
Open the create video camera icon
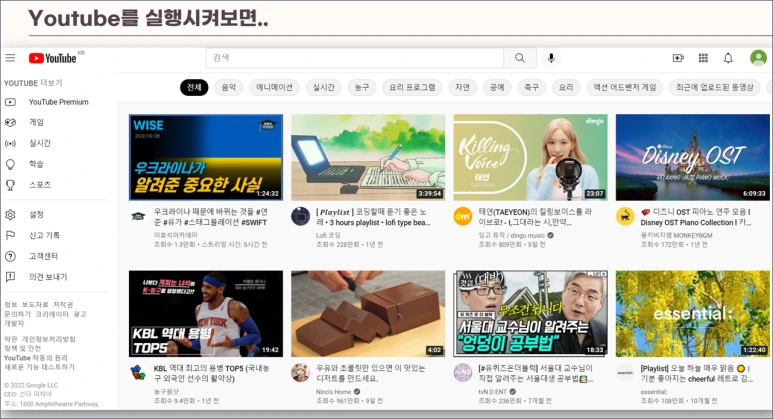(x=678, y=58)
